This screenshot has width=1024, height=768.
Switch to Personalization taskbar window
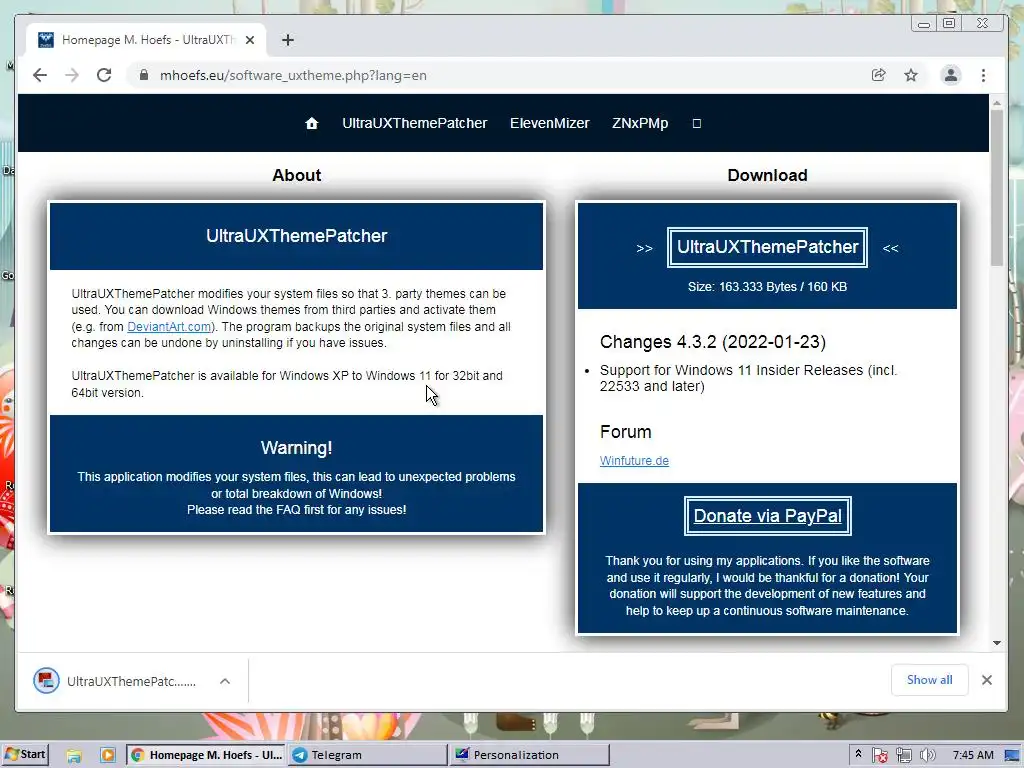530,755
